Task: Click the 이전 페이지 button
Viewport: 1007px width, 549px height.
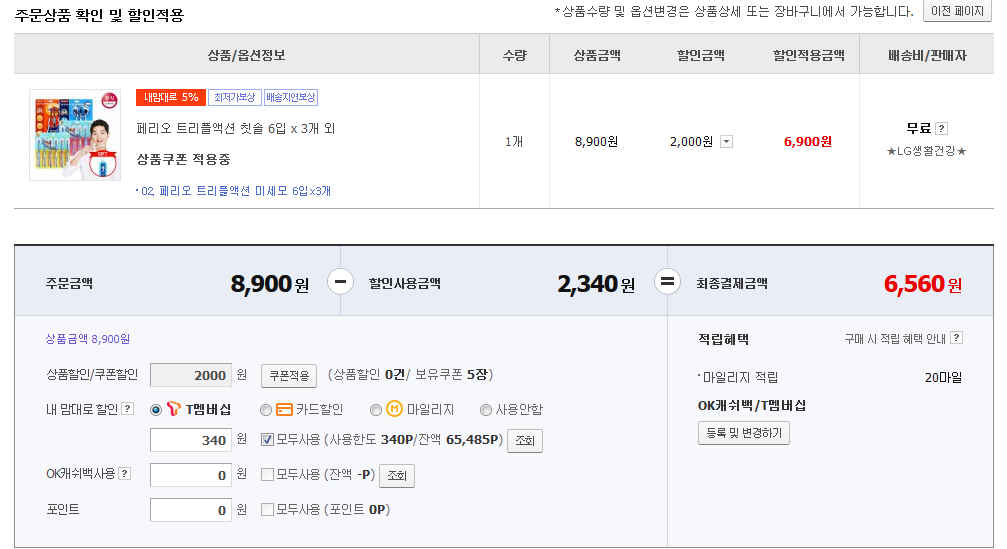Action: 956,11
